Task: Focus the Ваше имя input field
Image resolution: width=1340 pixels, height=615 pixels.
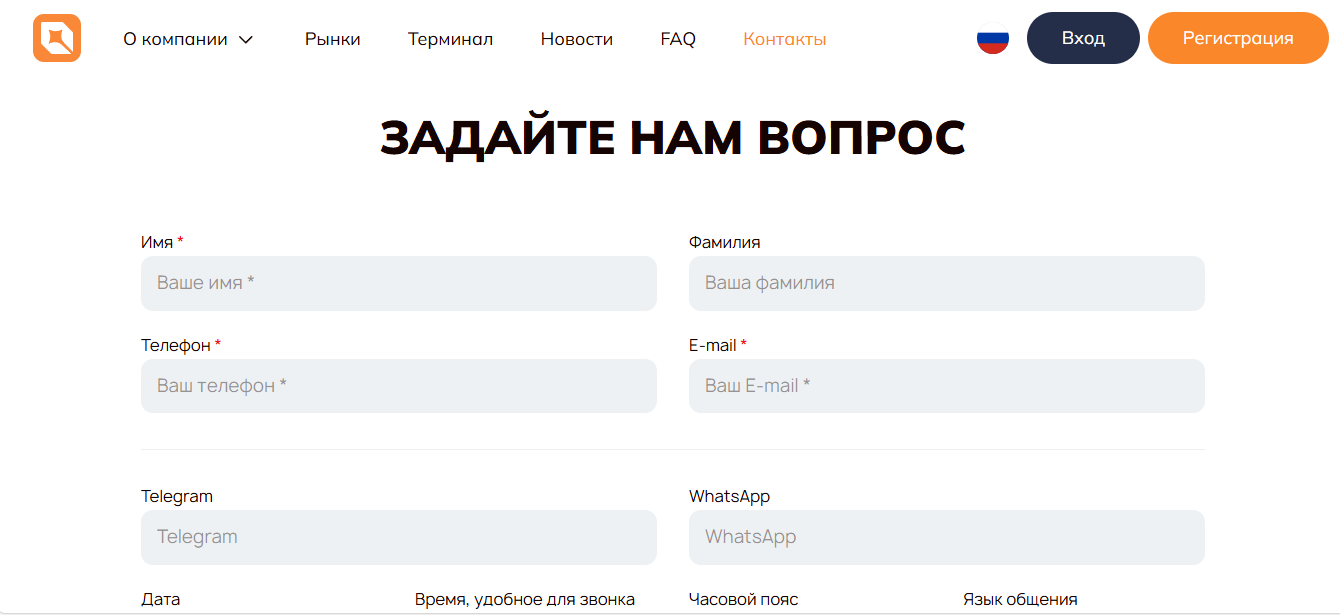Action: [x=399, y=283]
